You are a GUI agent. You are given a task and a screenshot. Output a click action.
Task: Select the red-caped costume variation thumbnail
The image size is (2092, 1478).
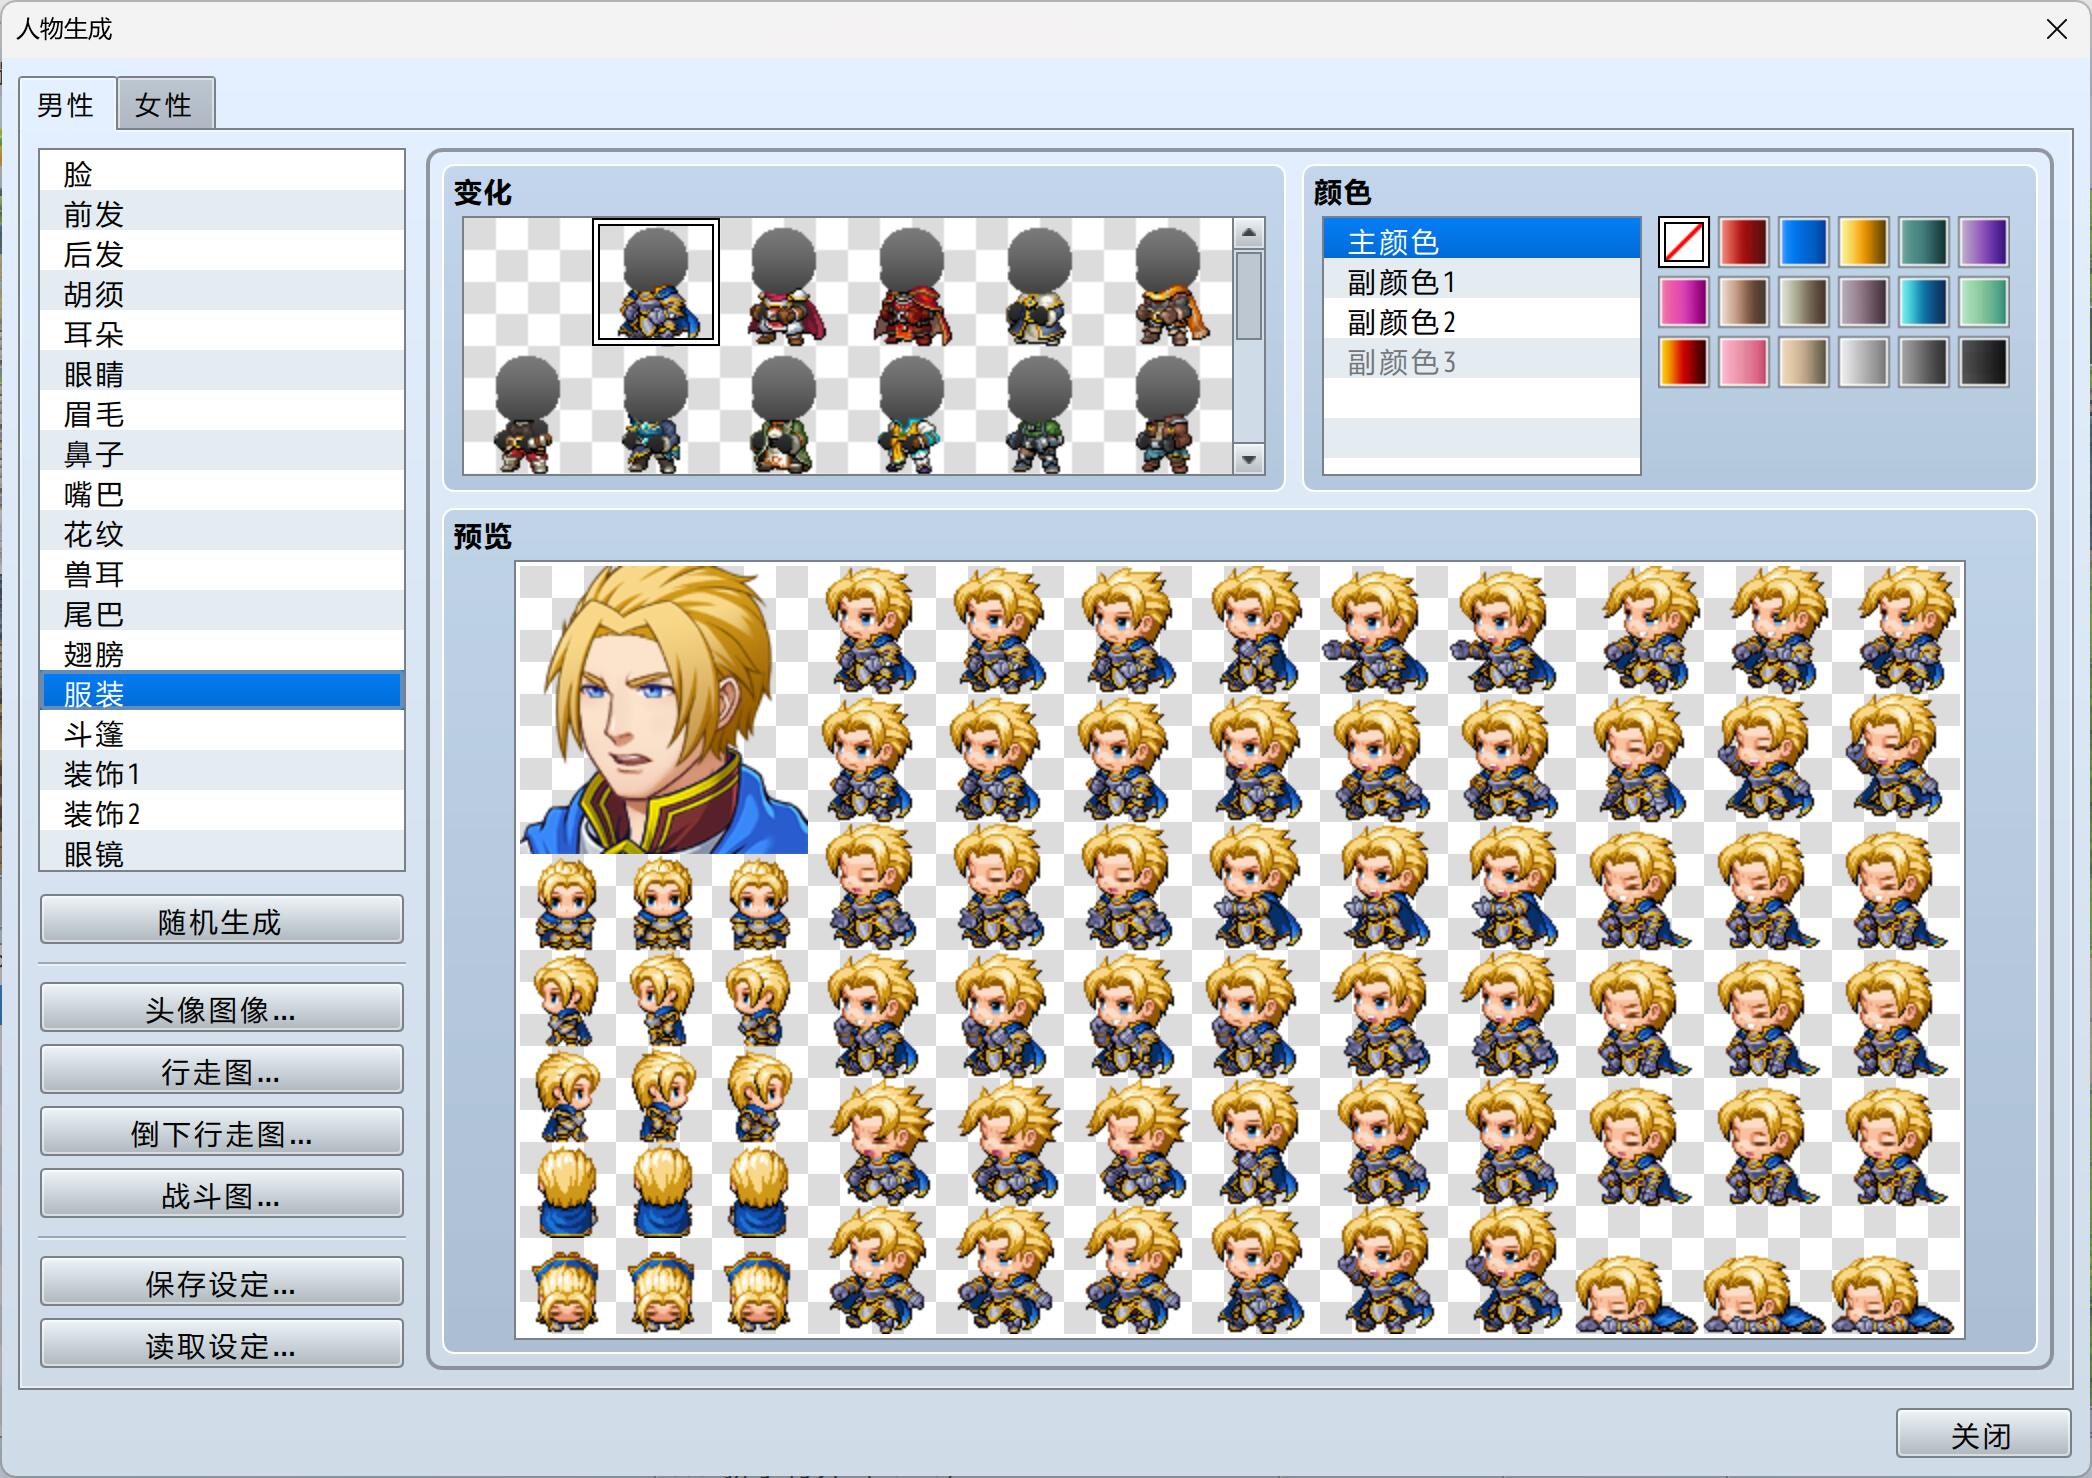(x=912, y=282)
